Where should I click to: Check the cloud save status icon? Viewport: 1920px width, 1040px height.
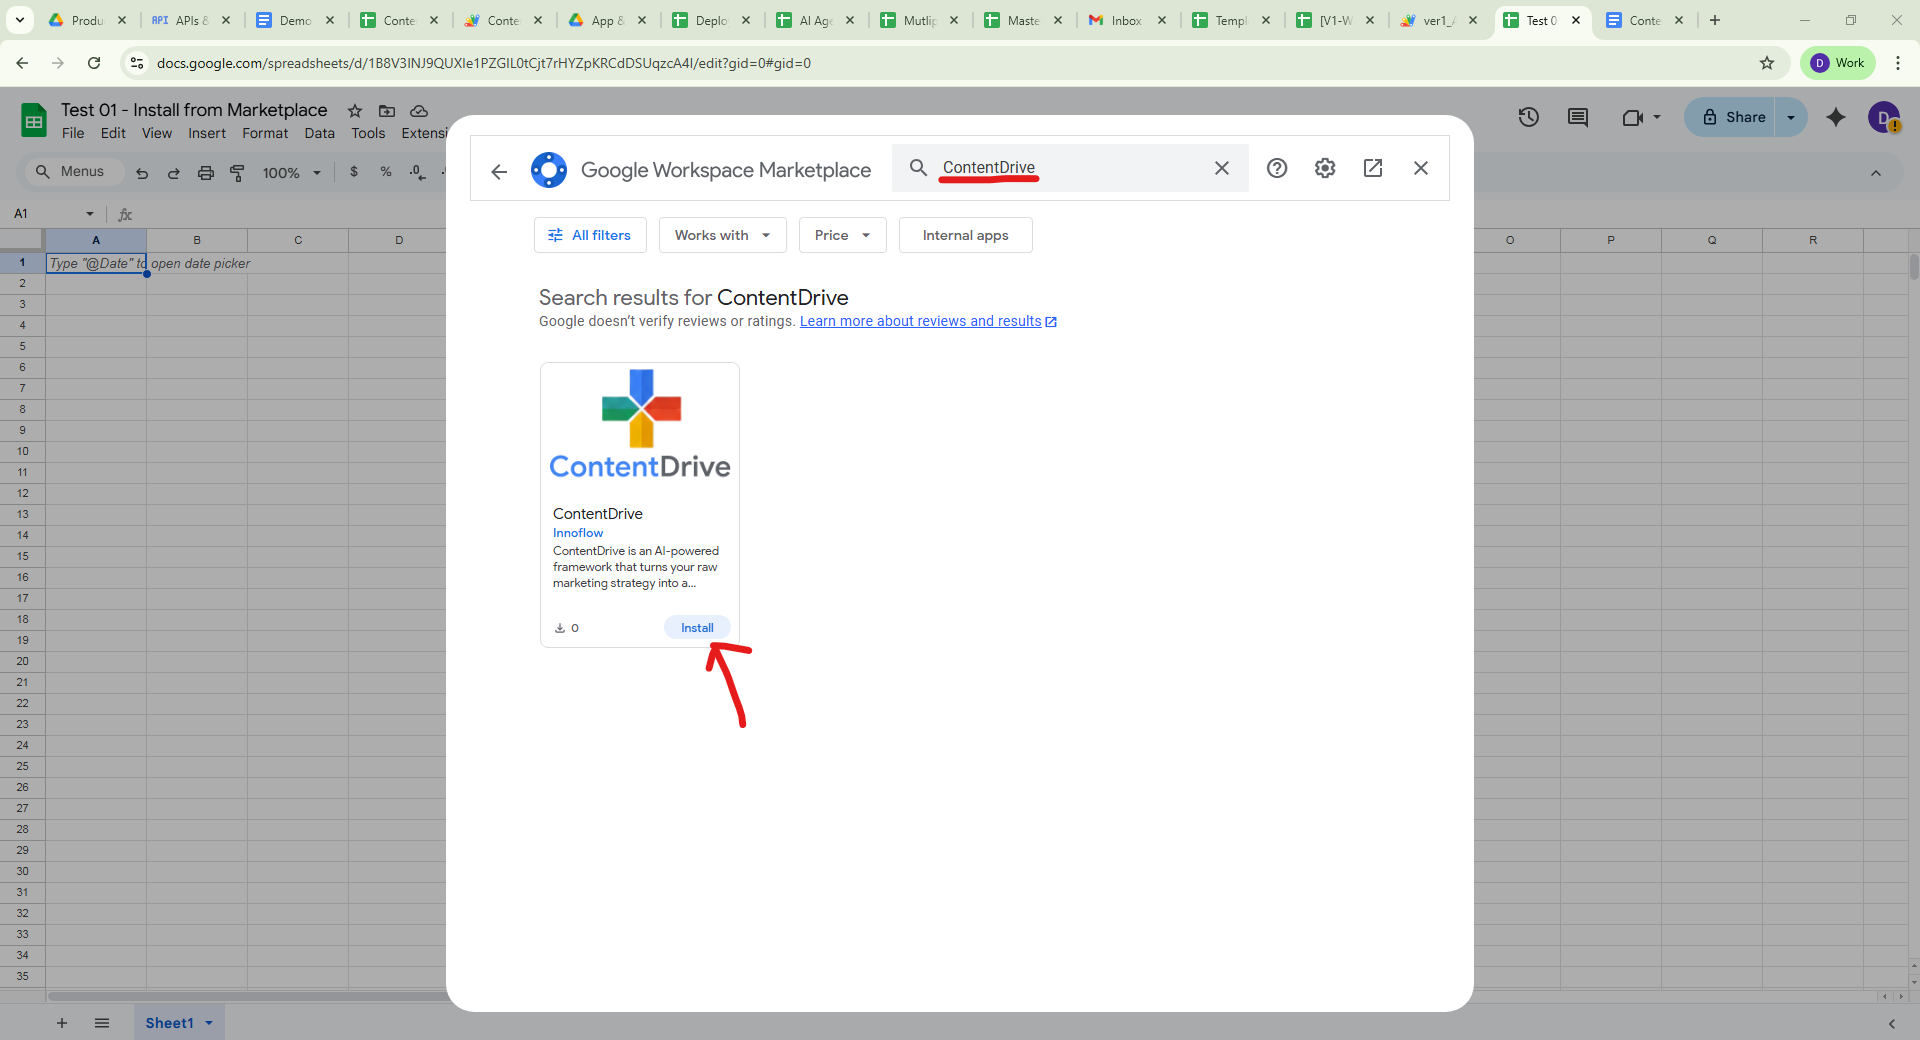pos(419,111)
